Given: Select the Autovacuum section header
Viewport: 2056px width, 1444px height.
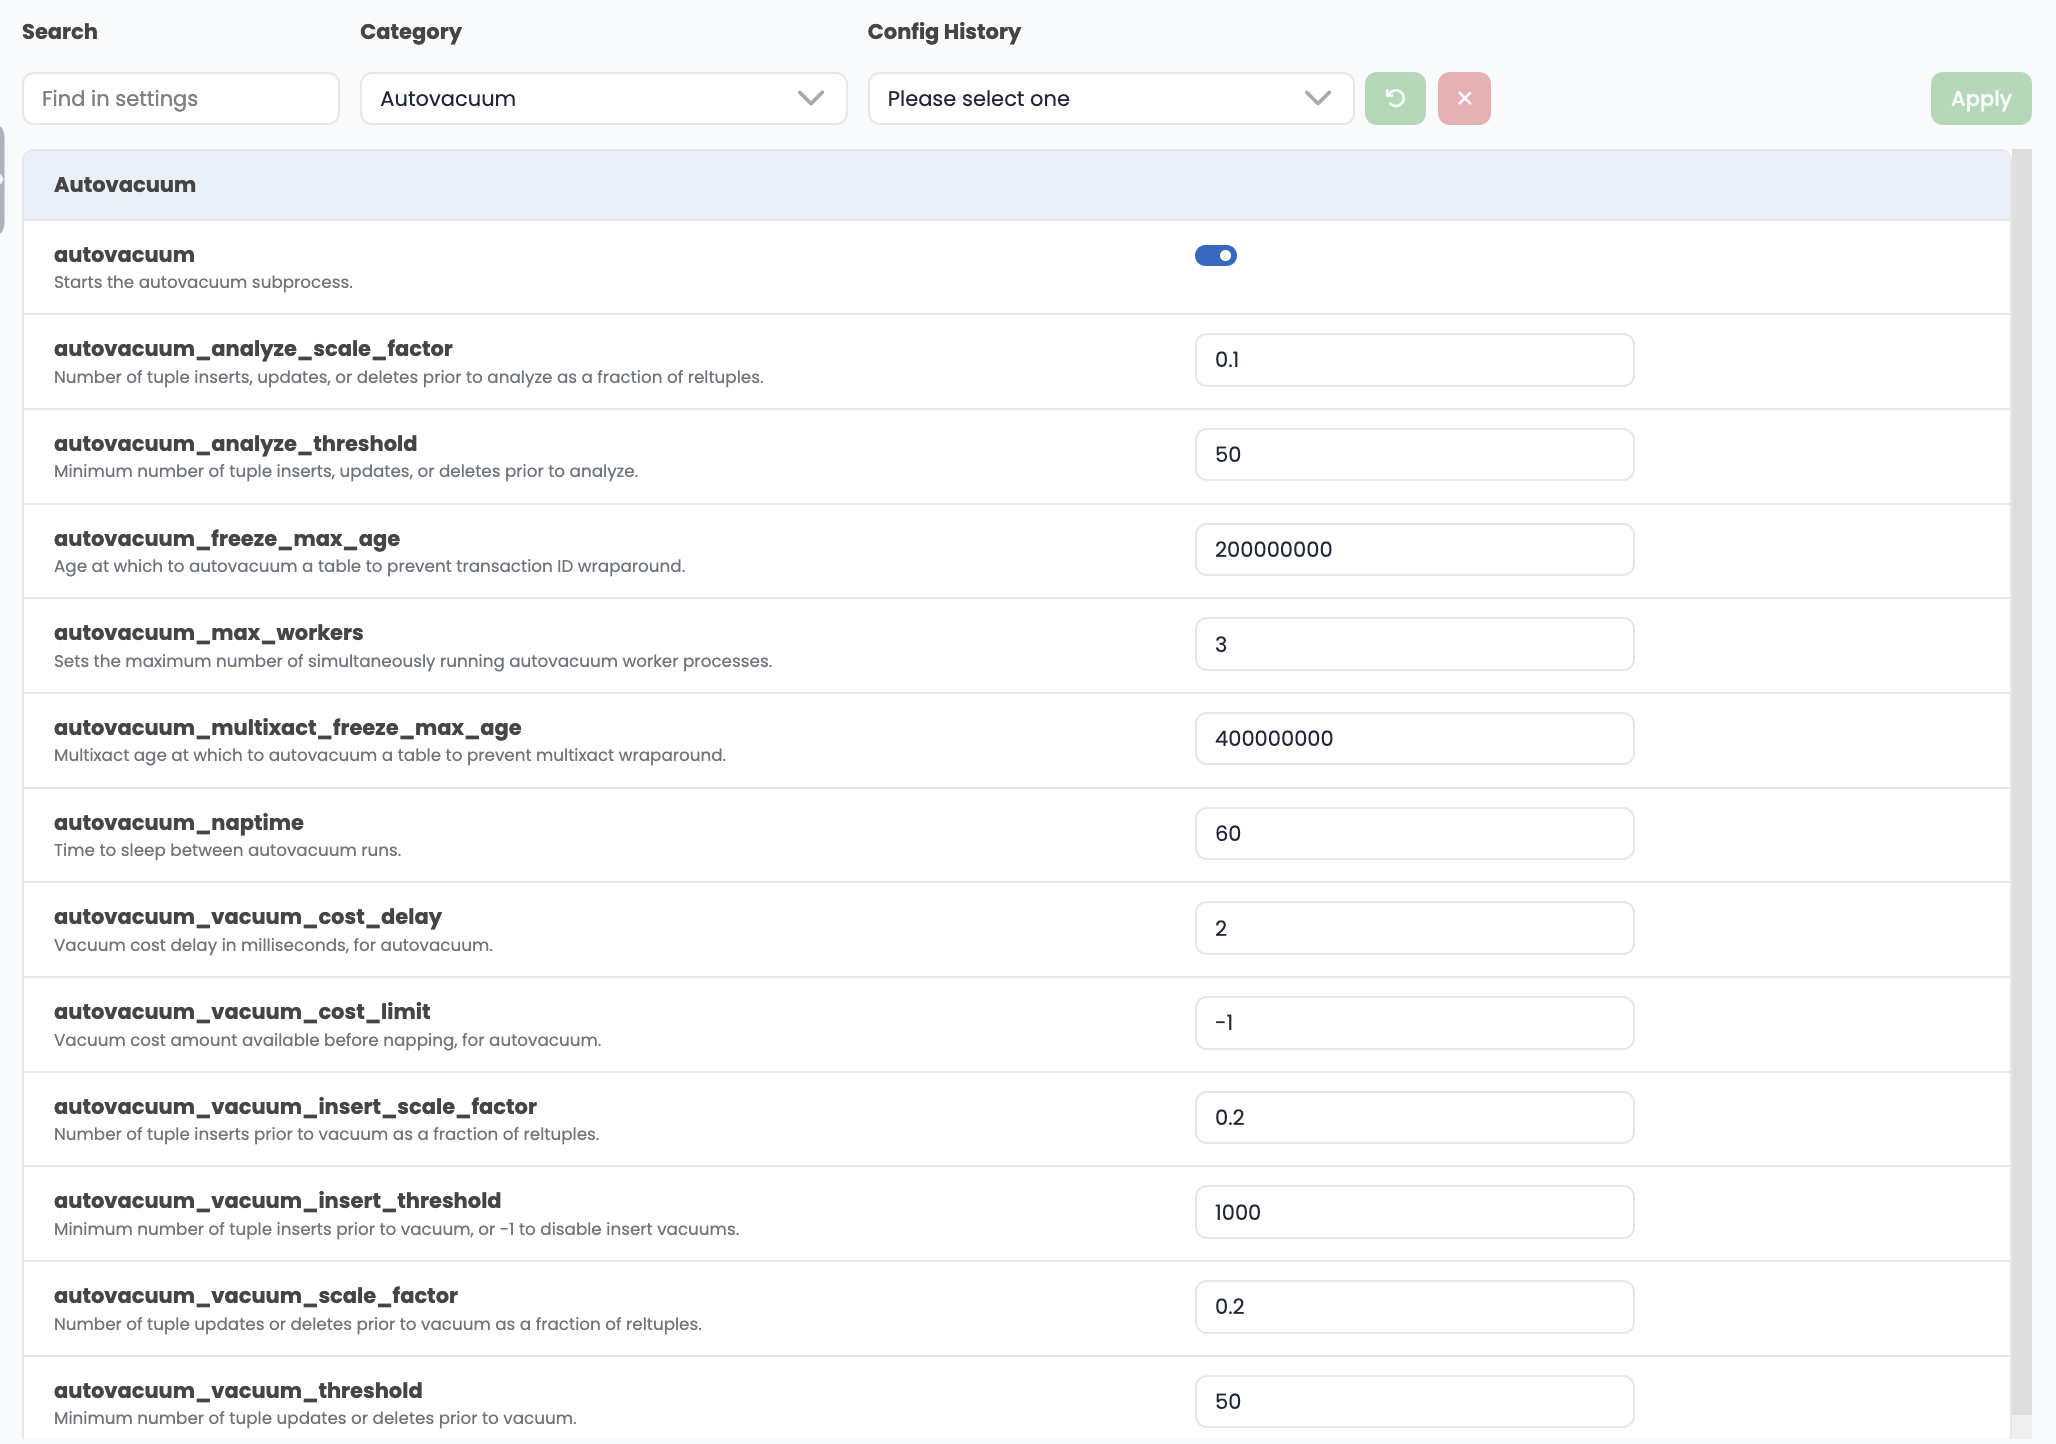Looking at the screenshot, I should coord(124,185).
